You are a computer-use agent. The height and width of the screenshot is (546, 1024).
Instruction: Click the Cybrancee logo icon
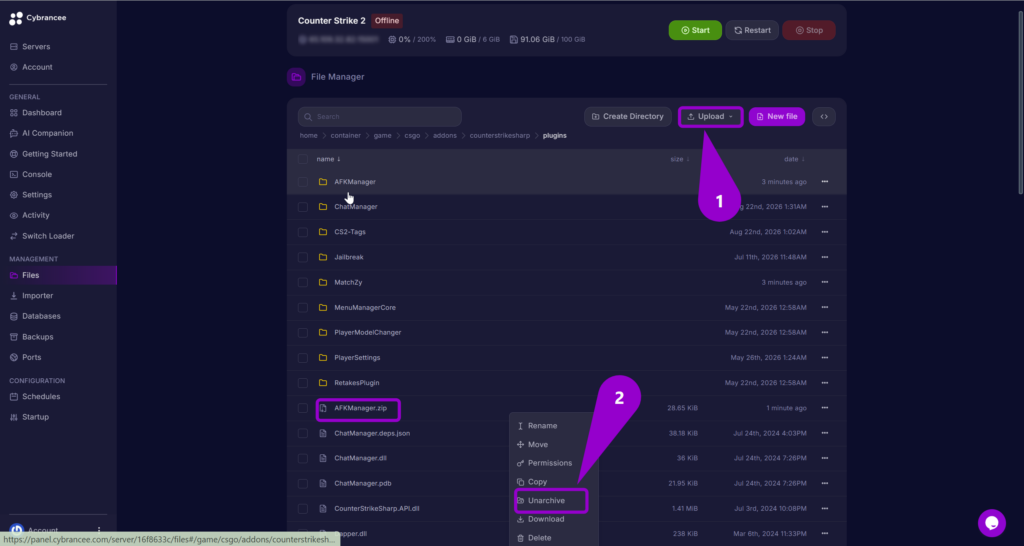coord(16,18)
